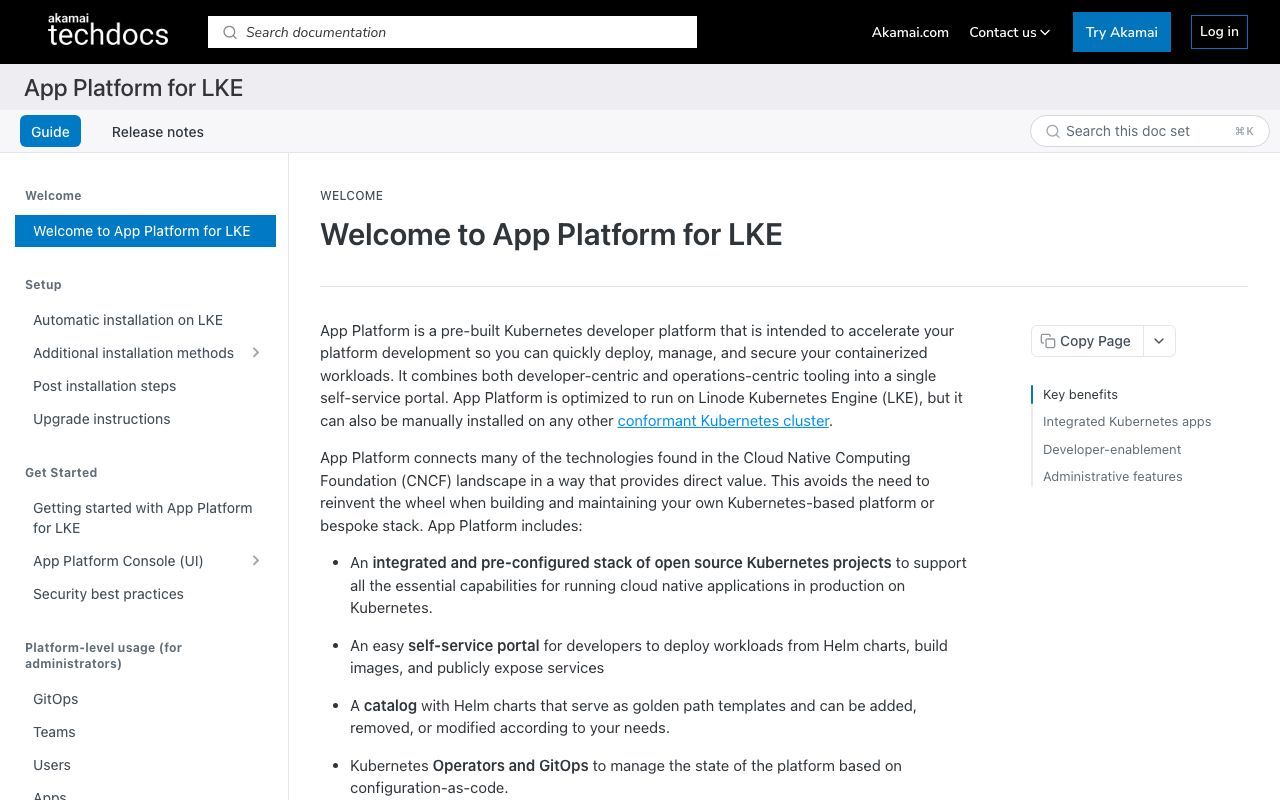This screenshot has height=800, width=1280.
Task: Click the ⌘K shortcut hint badge
Action: 1244,131
